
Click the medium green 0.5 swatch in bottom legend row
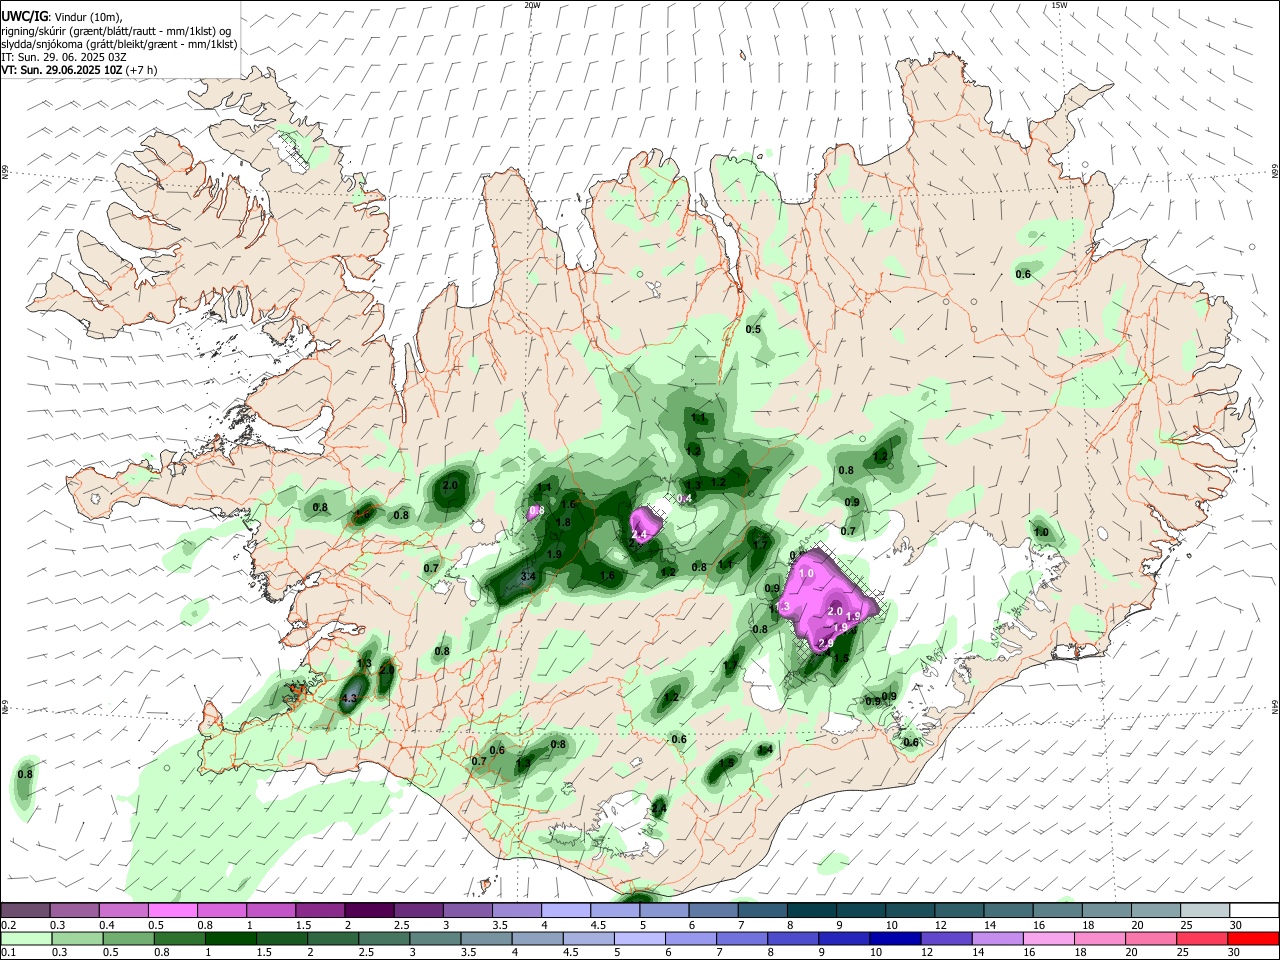(x=127, y=939)
